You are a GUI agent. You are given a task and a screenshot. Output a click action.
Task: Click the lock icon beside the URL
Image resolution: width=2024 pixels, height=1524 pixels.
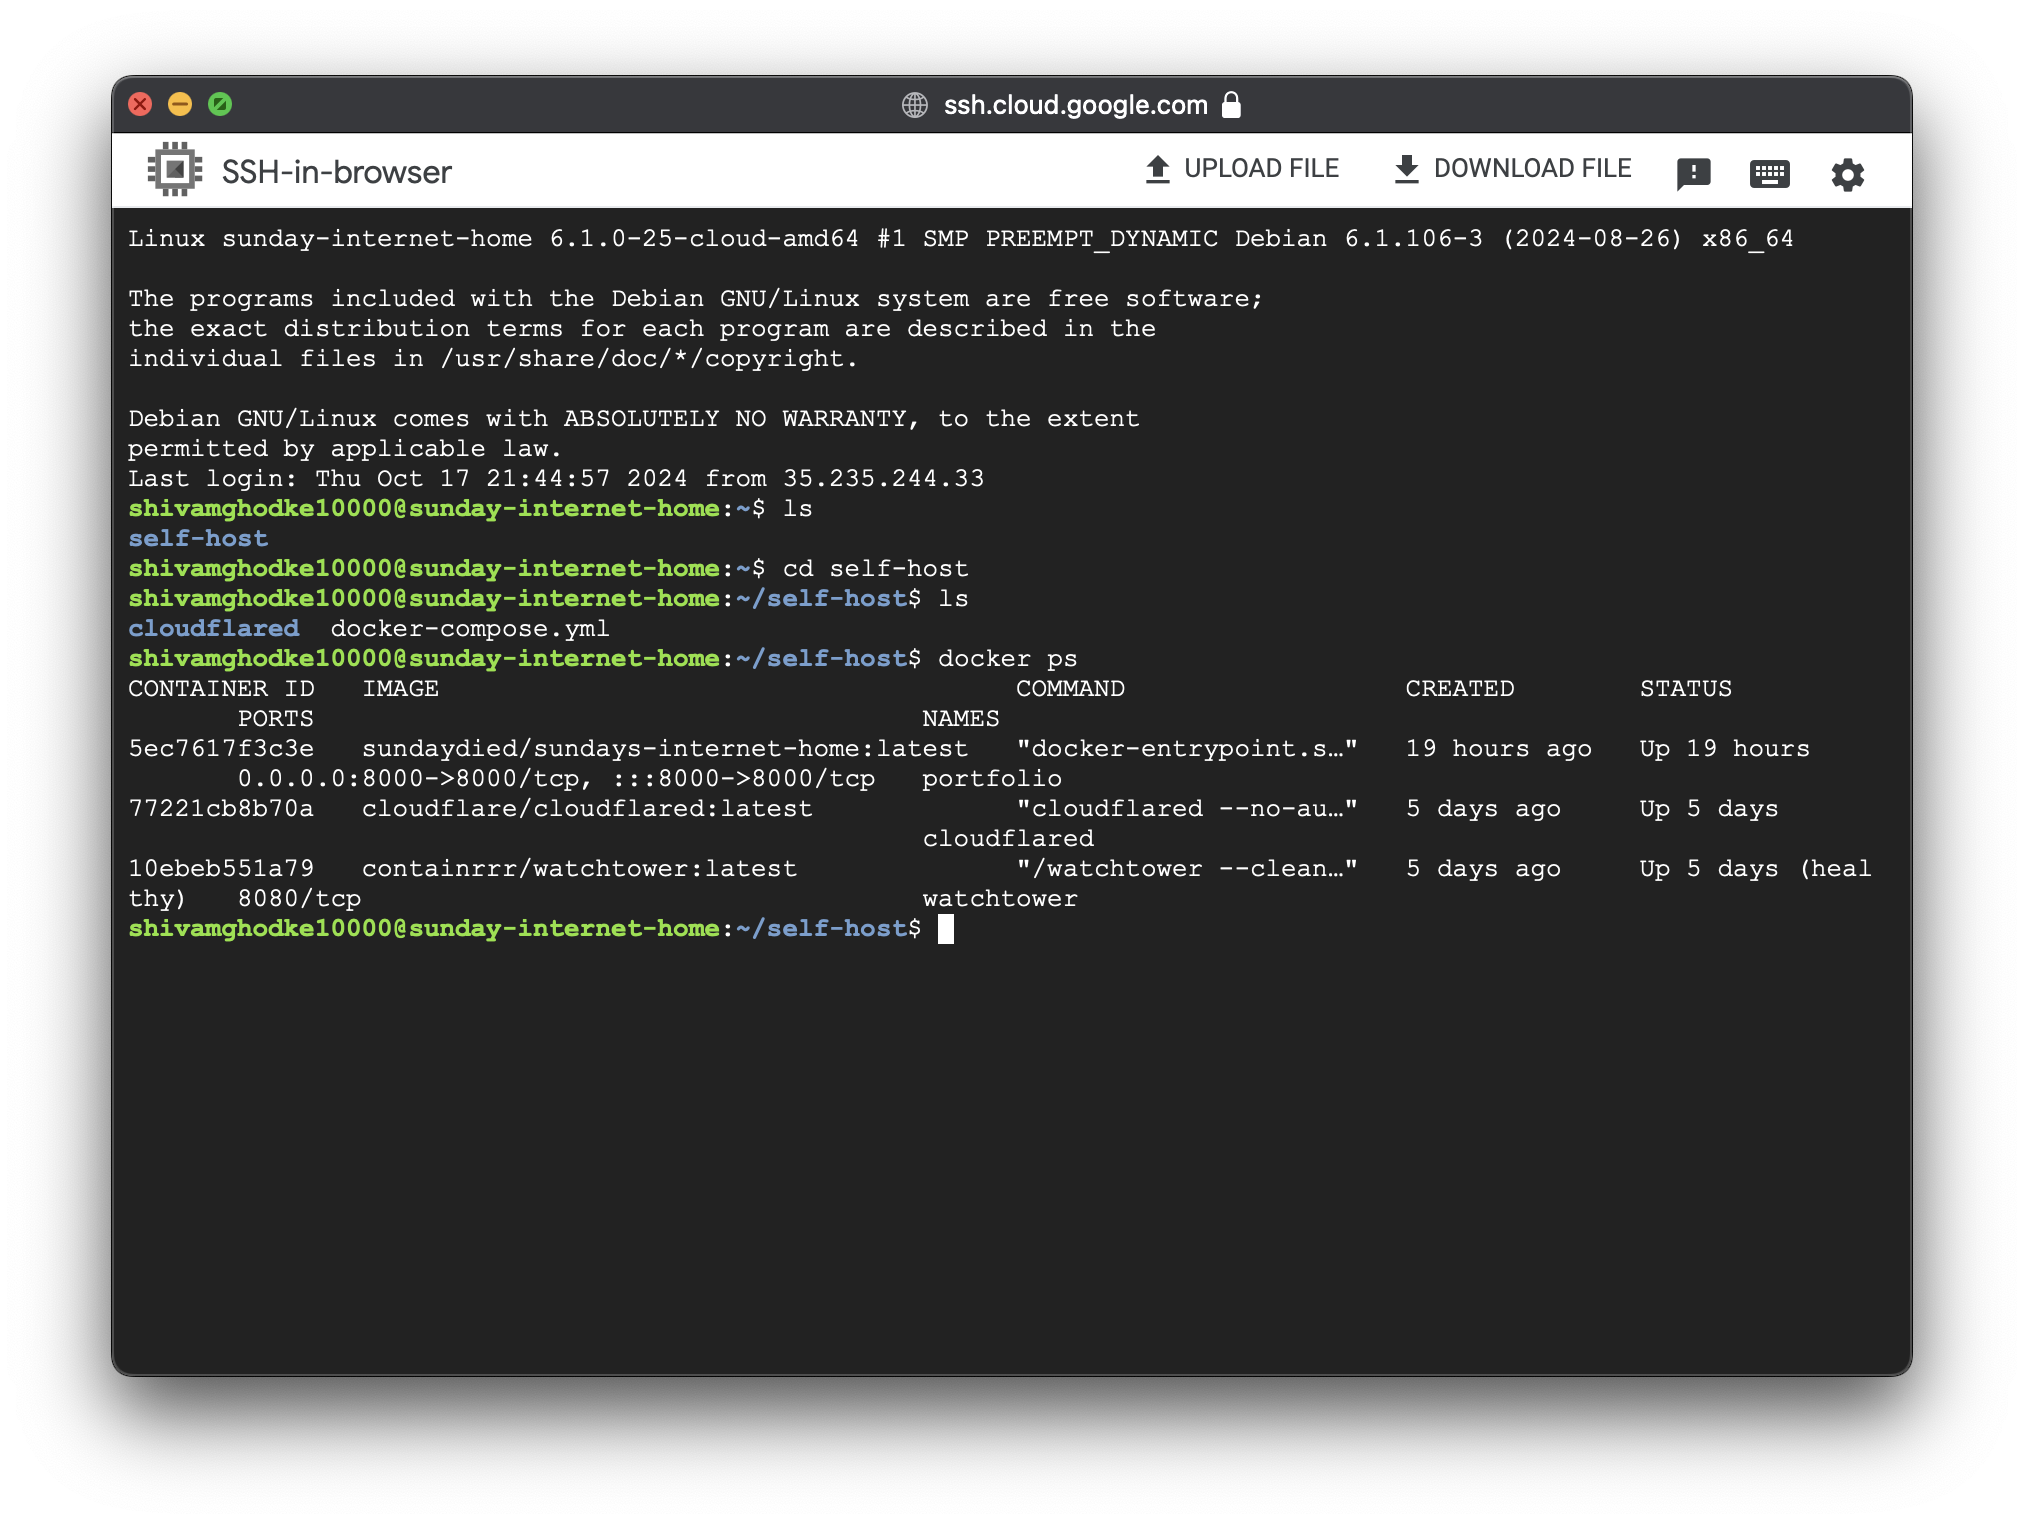point(1232,104)
